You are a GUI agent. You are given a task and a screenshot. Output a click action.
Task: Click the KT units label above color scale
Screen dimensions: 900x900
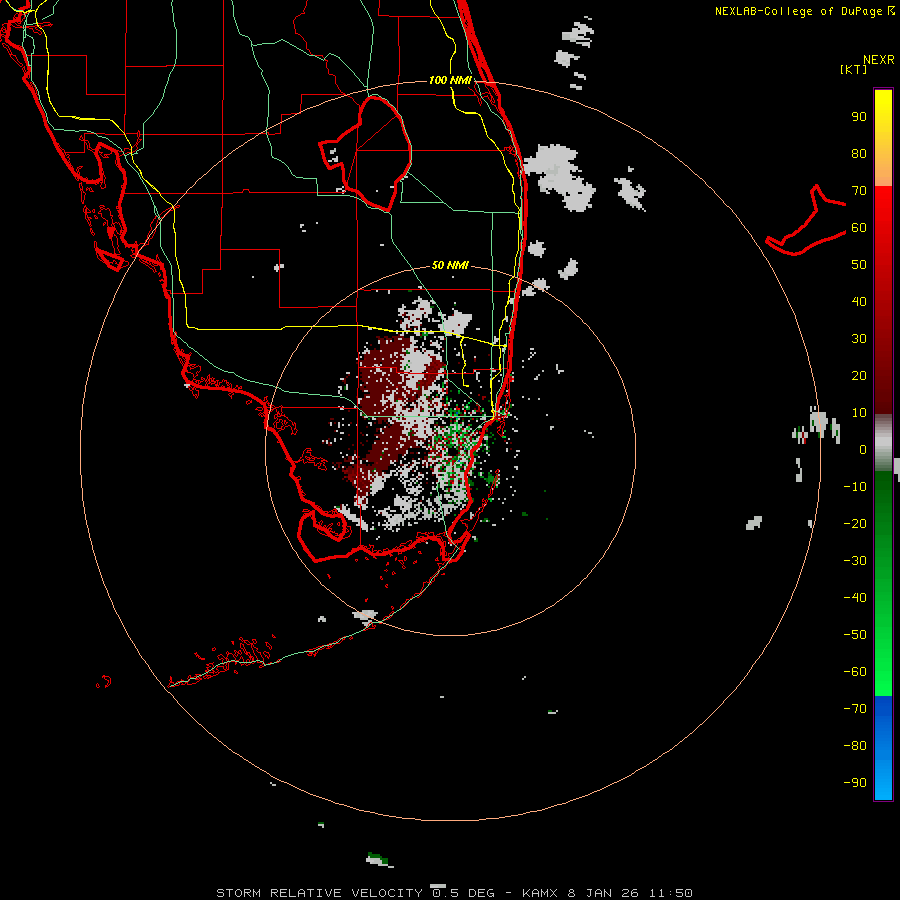(x=854, y=69)
